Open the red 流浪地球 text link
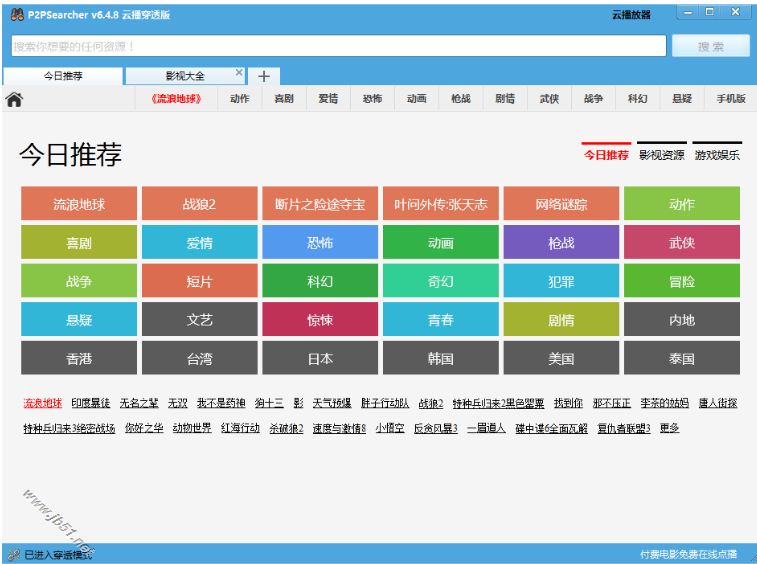Viewport: 757px width, 564px height. coord(42,403)
